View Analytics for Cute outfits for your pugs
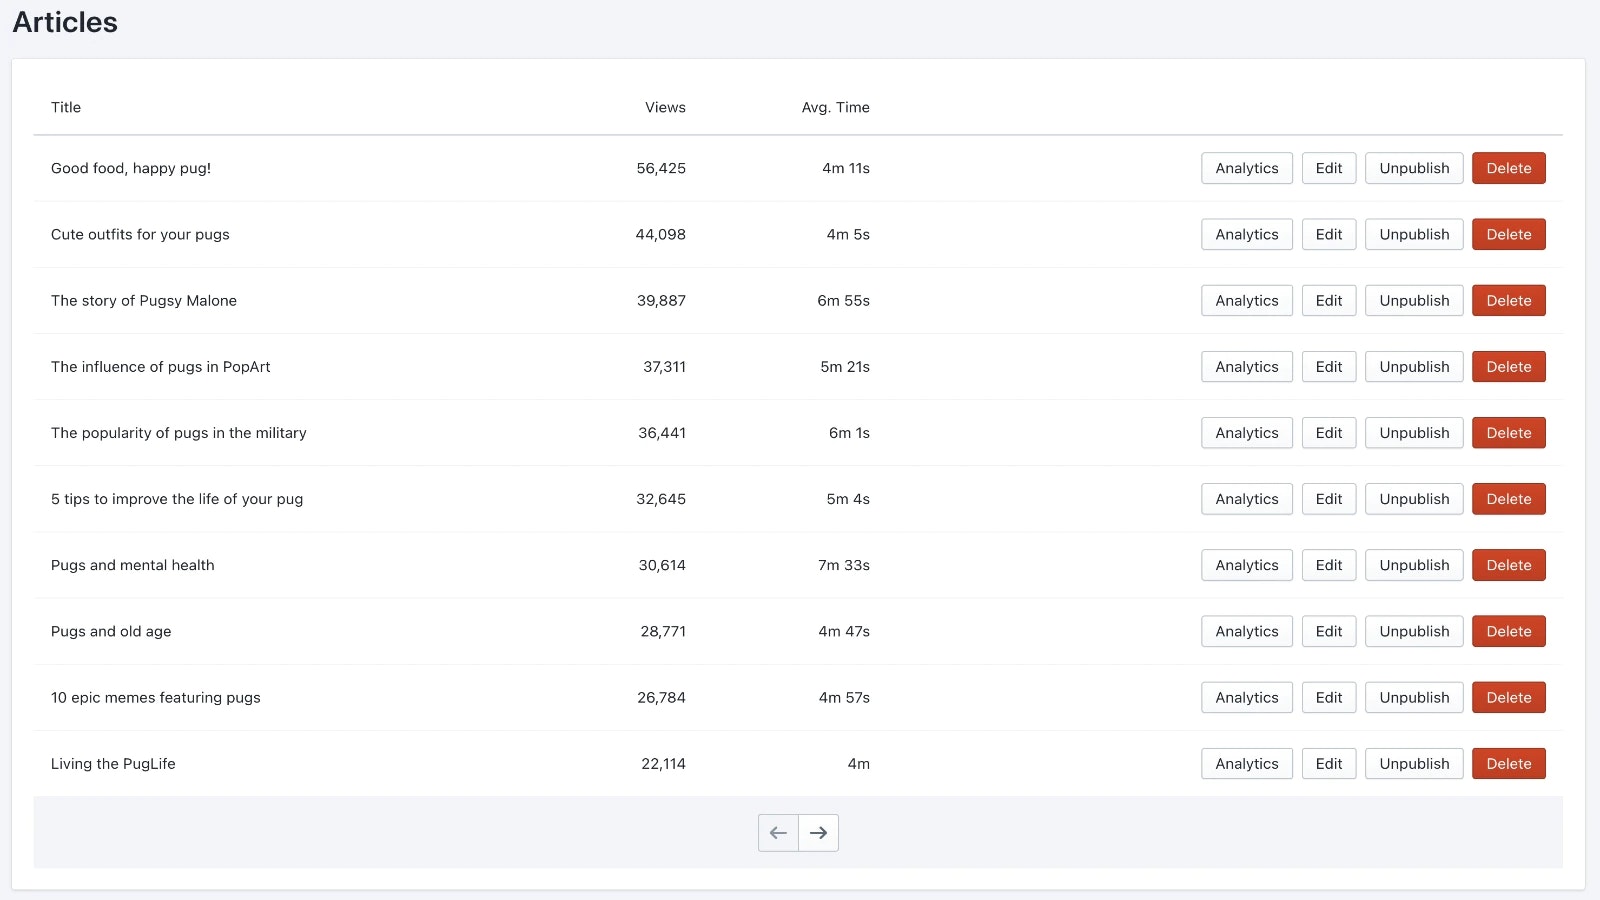The width and height of the screenshot is (1600, 900). [x=1247, y=234]
